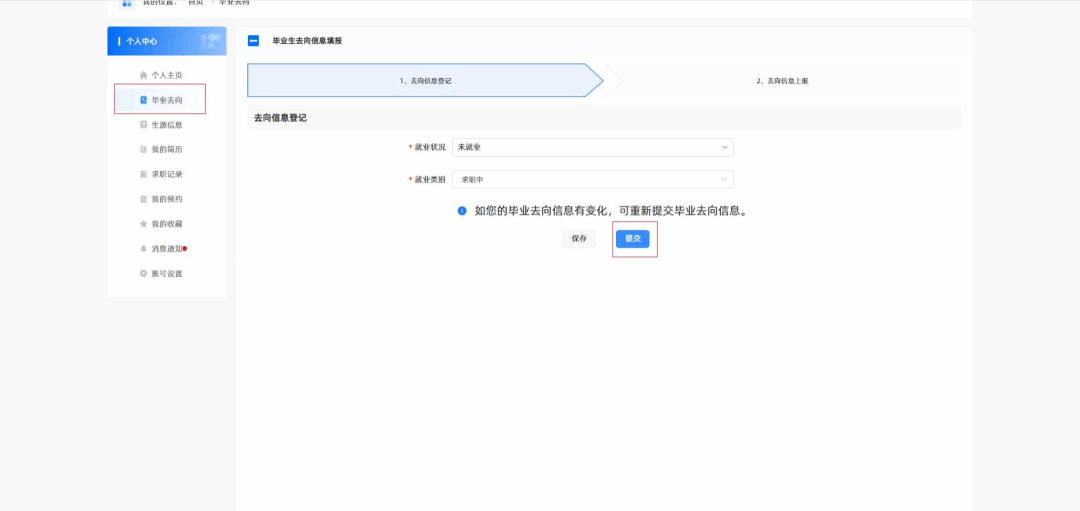Click the 求职记录 sidebar icon

pos(143,174)
